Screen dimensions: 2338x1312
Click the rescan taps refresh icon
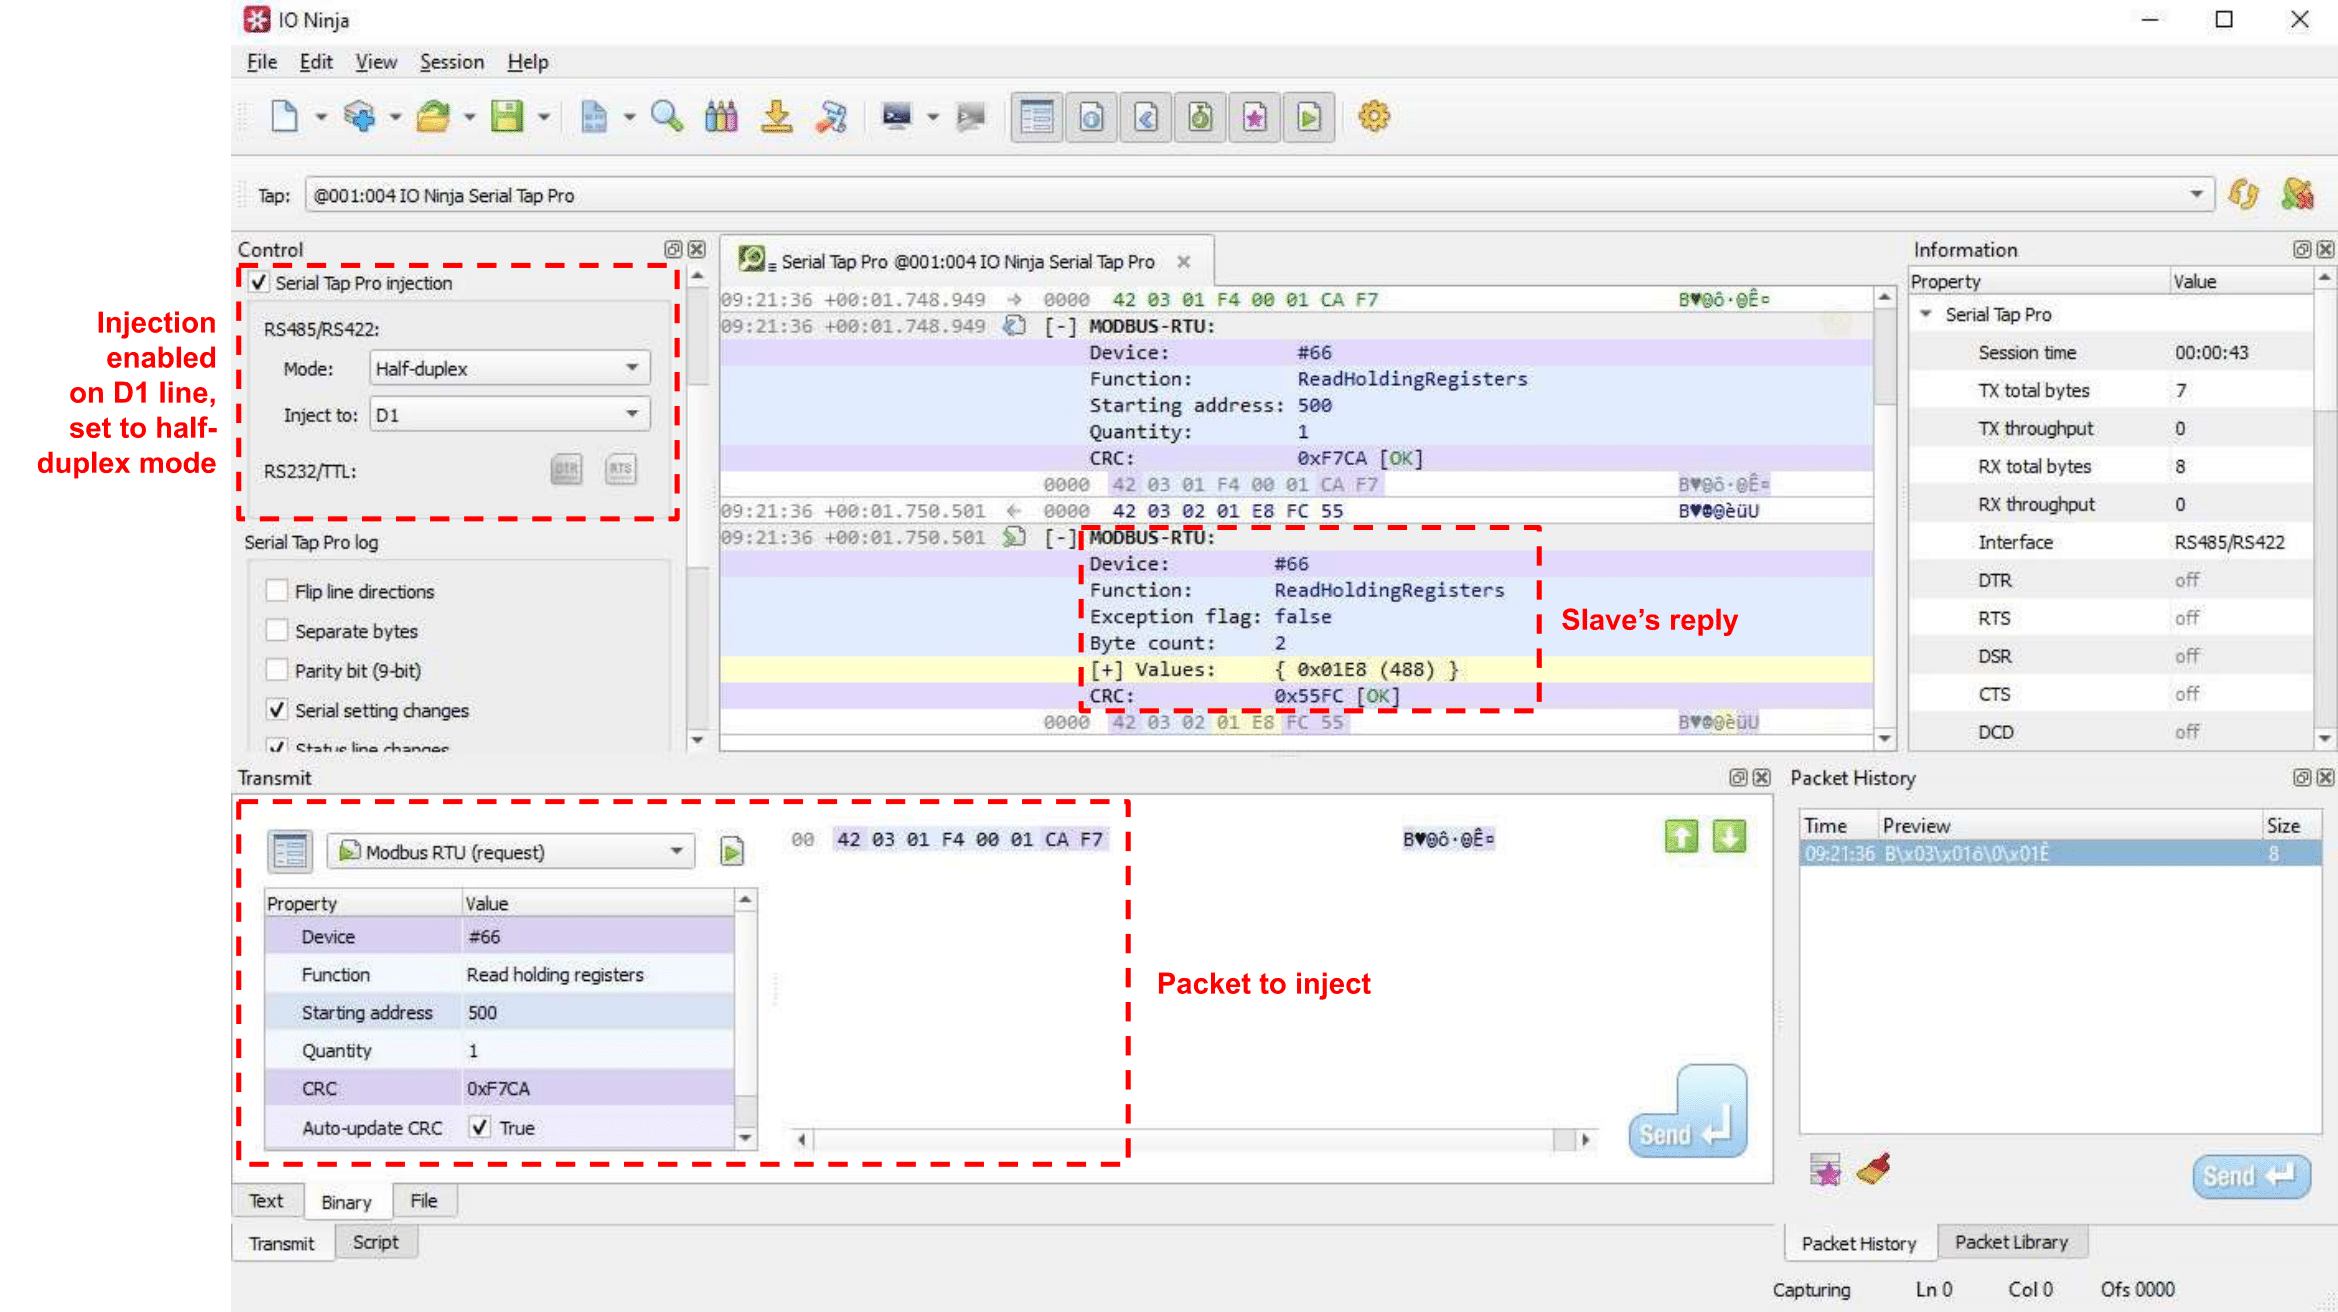pyautogui.click(x=2243, y=194)
